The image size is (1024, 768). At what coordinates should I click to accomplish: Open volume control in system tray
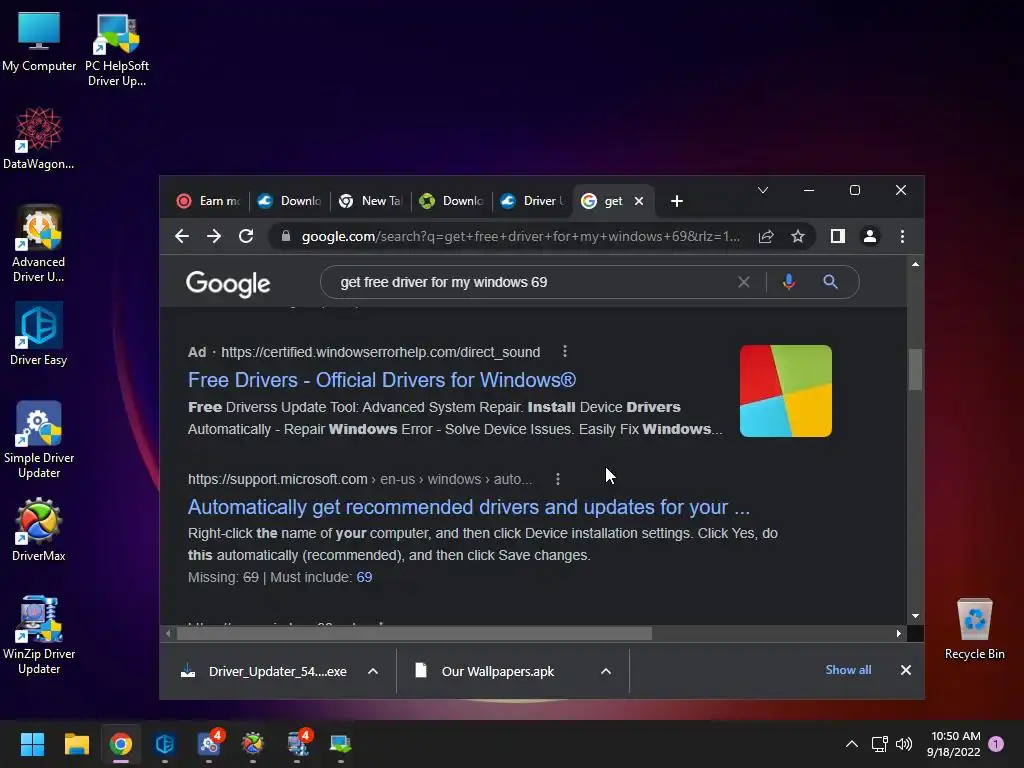[904, 744]
